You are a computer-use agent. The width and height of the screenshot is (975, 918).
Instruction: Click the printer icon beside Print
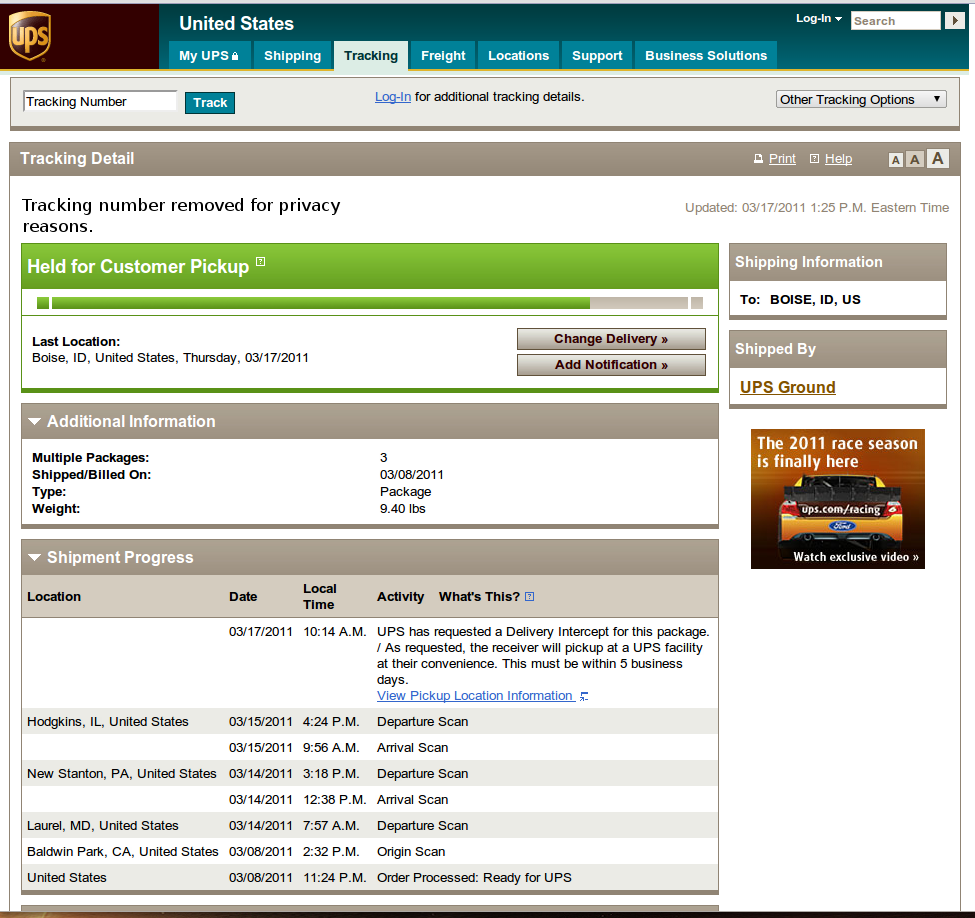pyautogui.click(x=758, y=159)
